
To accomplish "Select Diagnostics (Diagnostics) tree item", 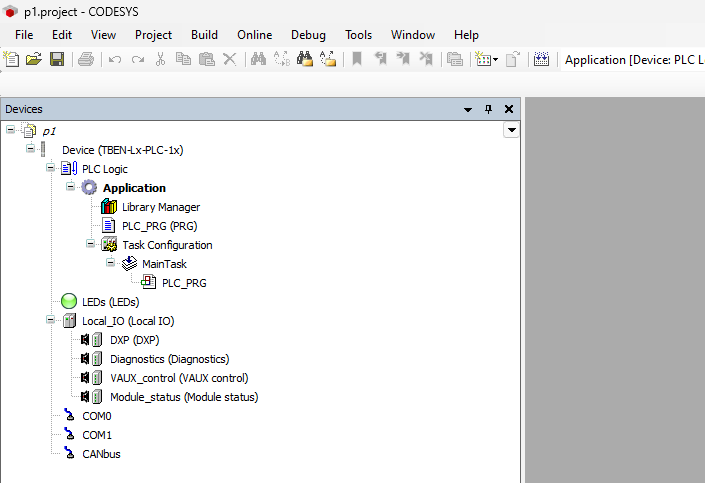I will point(170,359).
